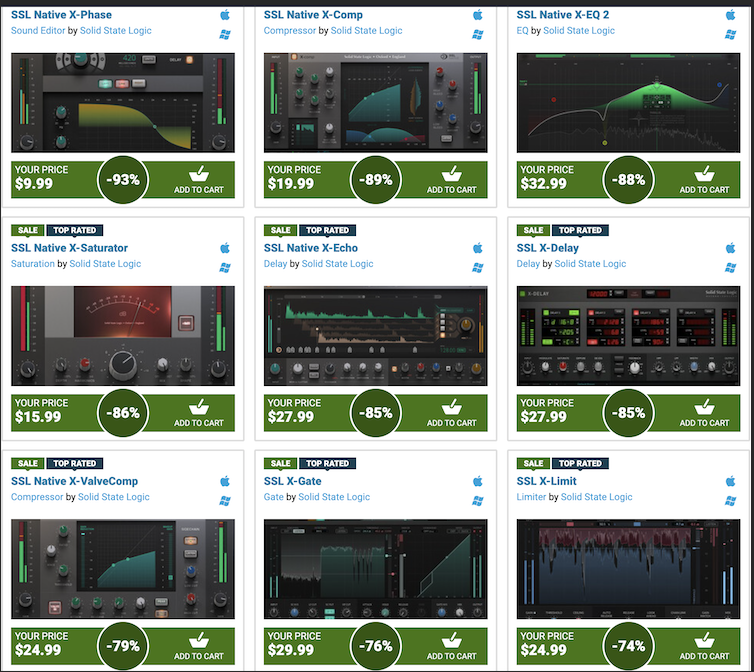754x672 pixels.
Task: Open the X-Comp plugin screenshot thumbnail
Action: (x=376, y=102)
